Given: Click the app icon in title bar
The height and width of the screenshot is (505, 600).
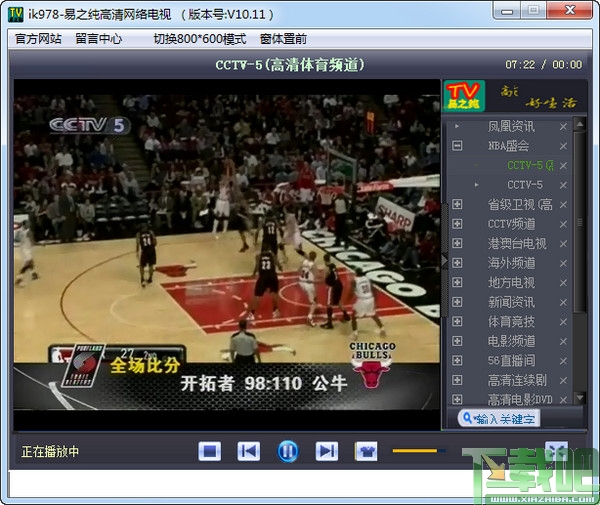Looking at the screenshot, I should pos(16,14).
